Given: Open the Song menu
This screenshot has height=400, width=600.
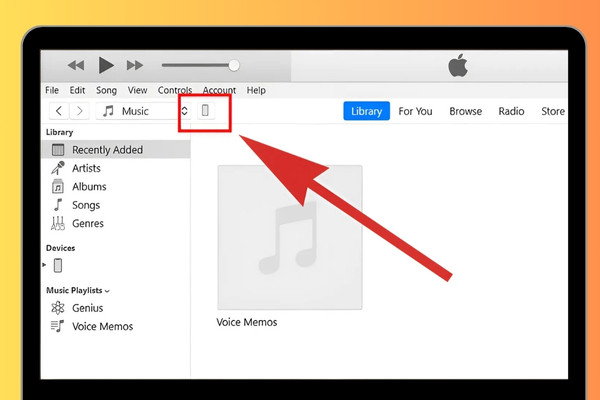Looking at the screenshot, I should pos(106,91).
